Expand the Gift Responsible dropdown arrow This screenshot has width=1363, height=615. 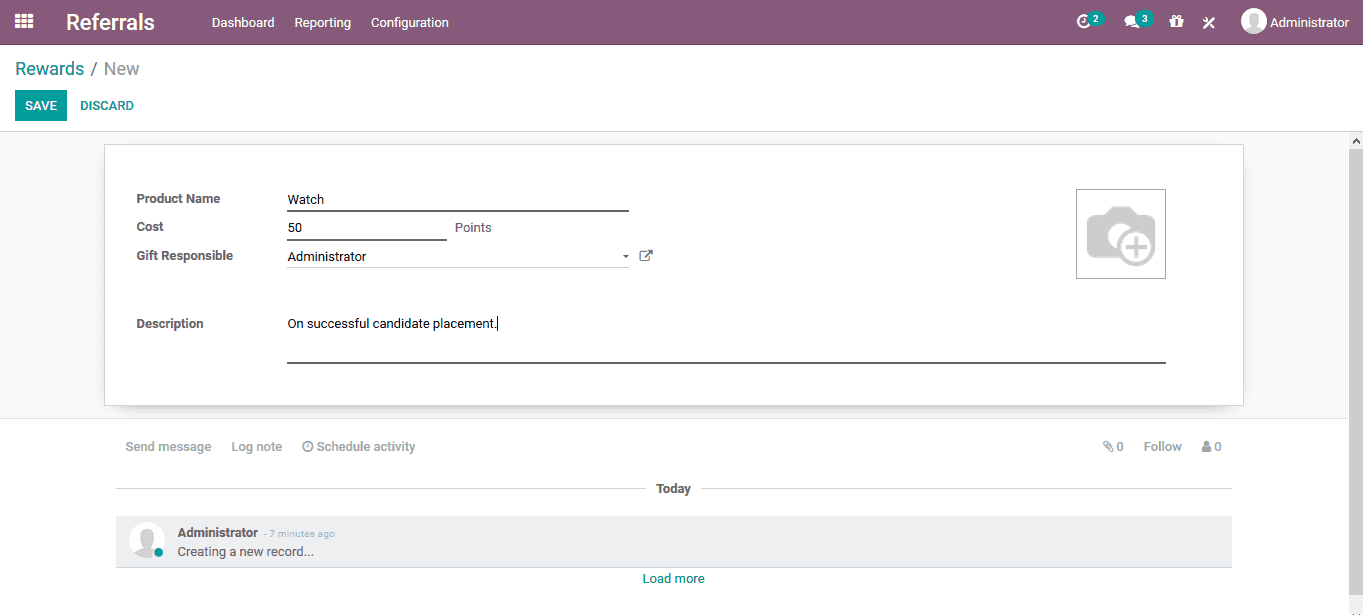[x=626, y=257]
